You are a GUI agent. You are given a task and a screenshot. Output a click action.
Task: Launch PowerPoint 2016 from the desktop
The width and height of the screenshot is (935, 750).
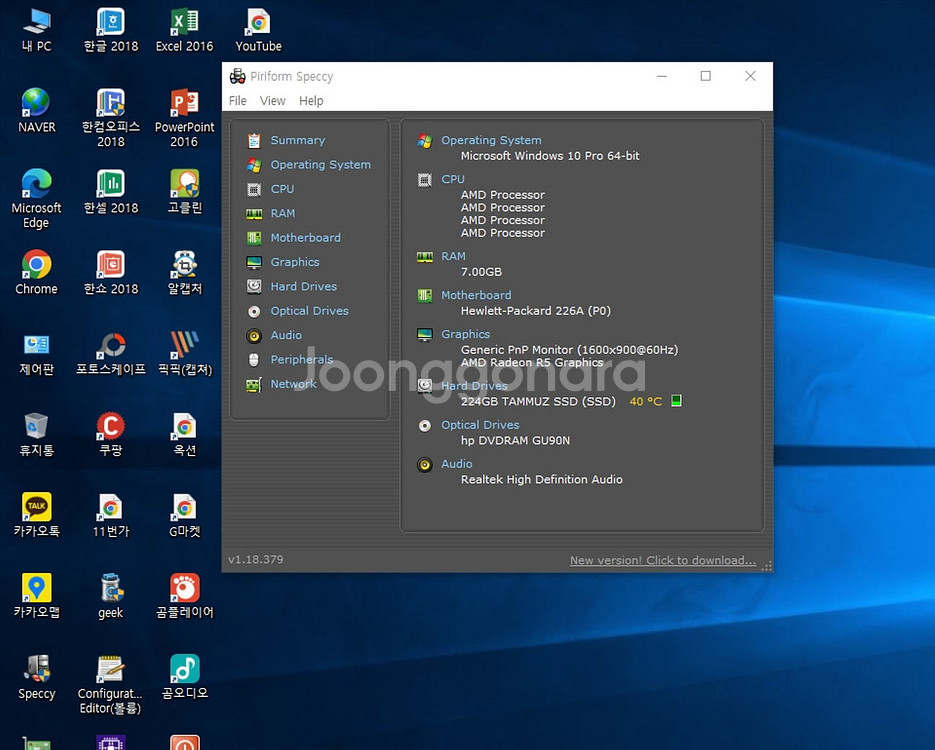pos(184,118)
